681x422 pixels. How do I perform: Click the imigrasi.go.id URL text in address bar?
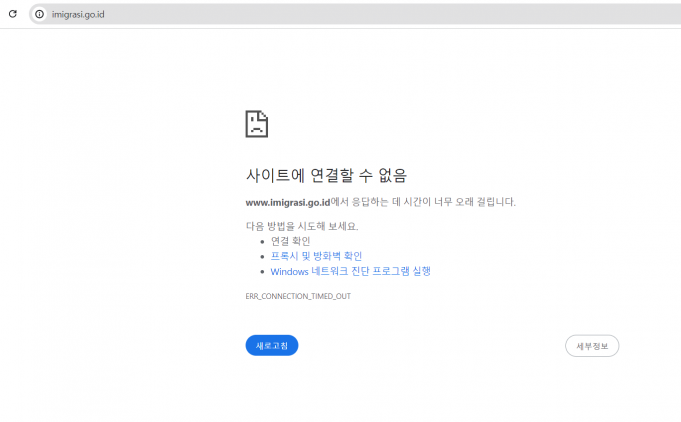point(79,13)
